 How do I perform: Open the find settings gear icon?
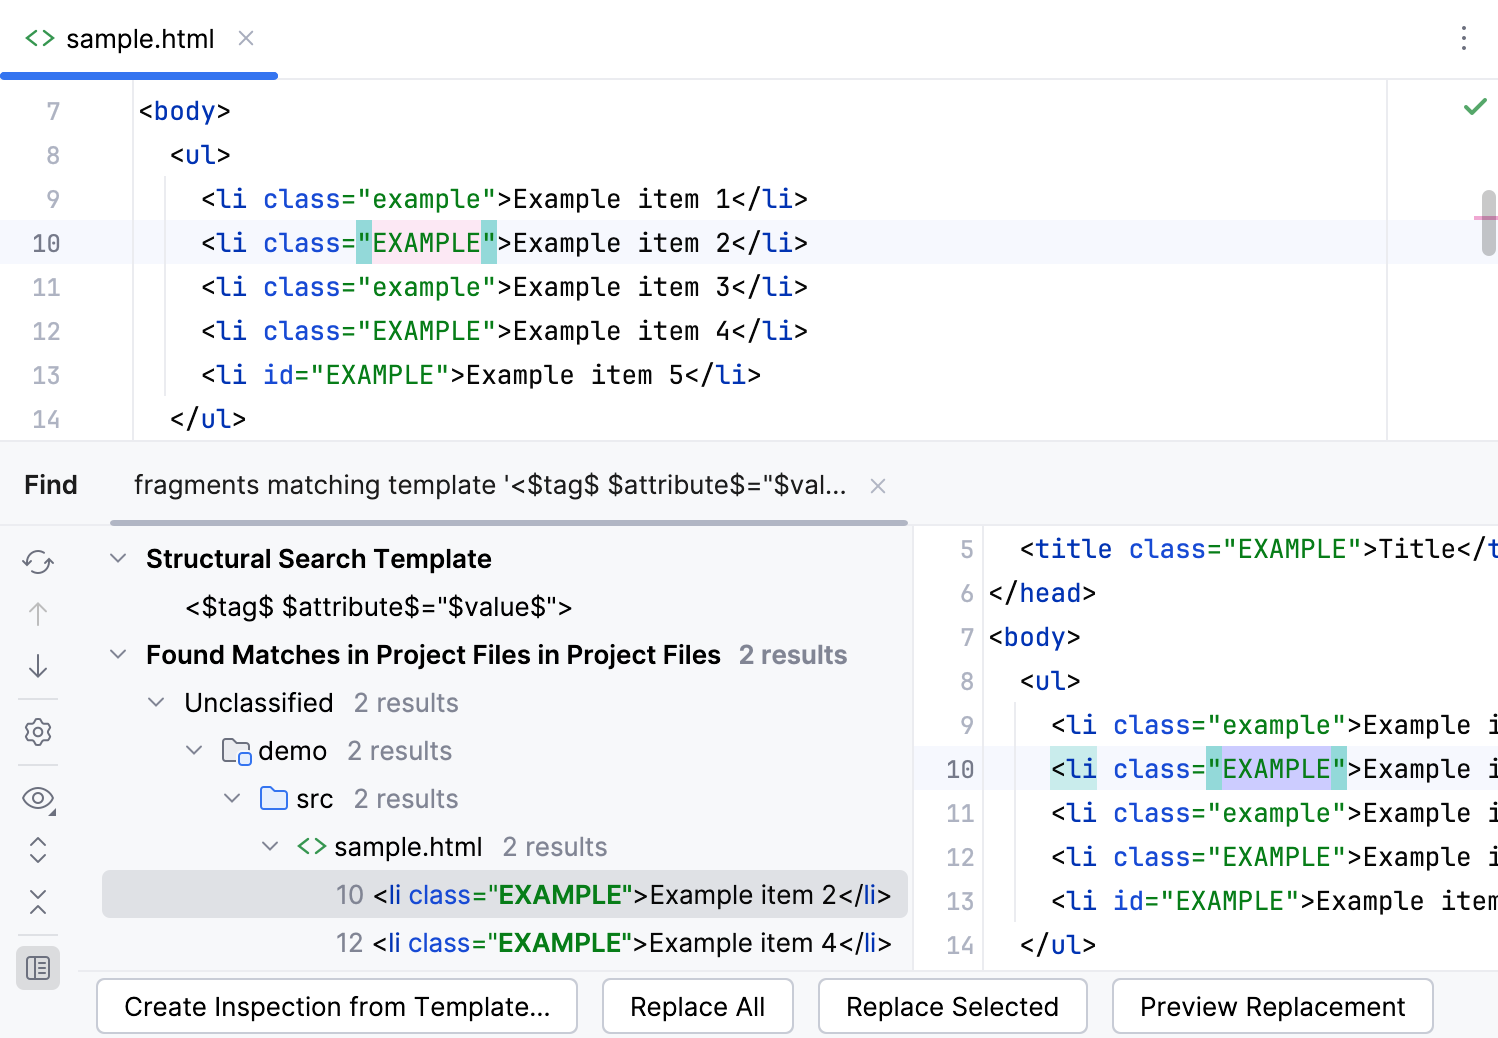[38, 732]
